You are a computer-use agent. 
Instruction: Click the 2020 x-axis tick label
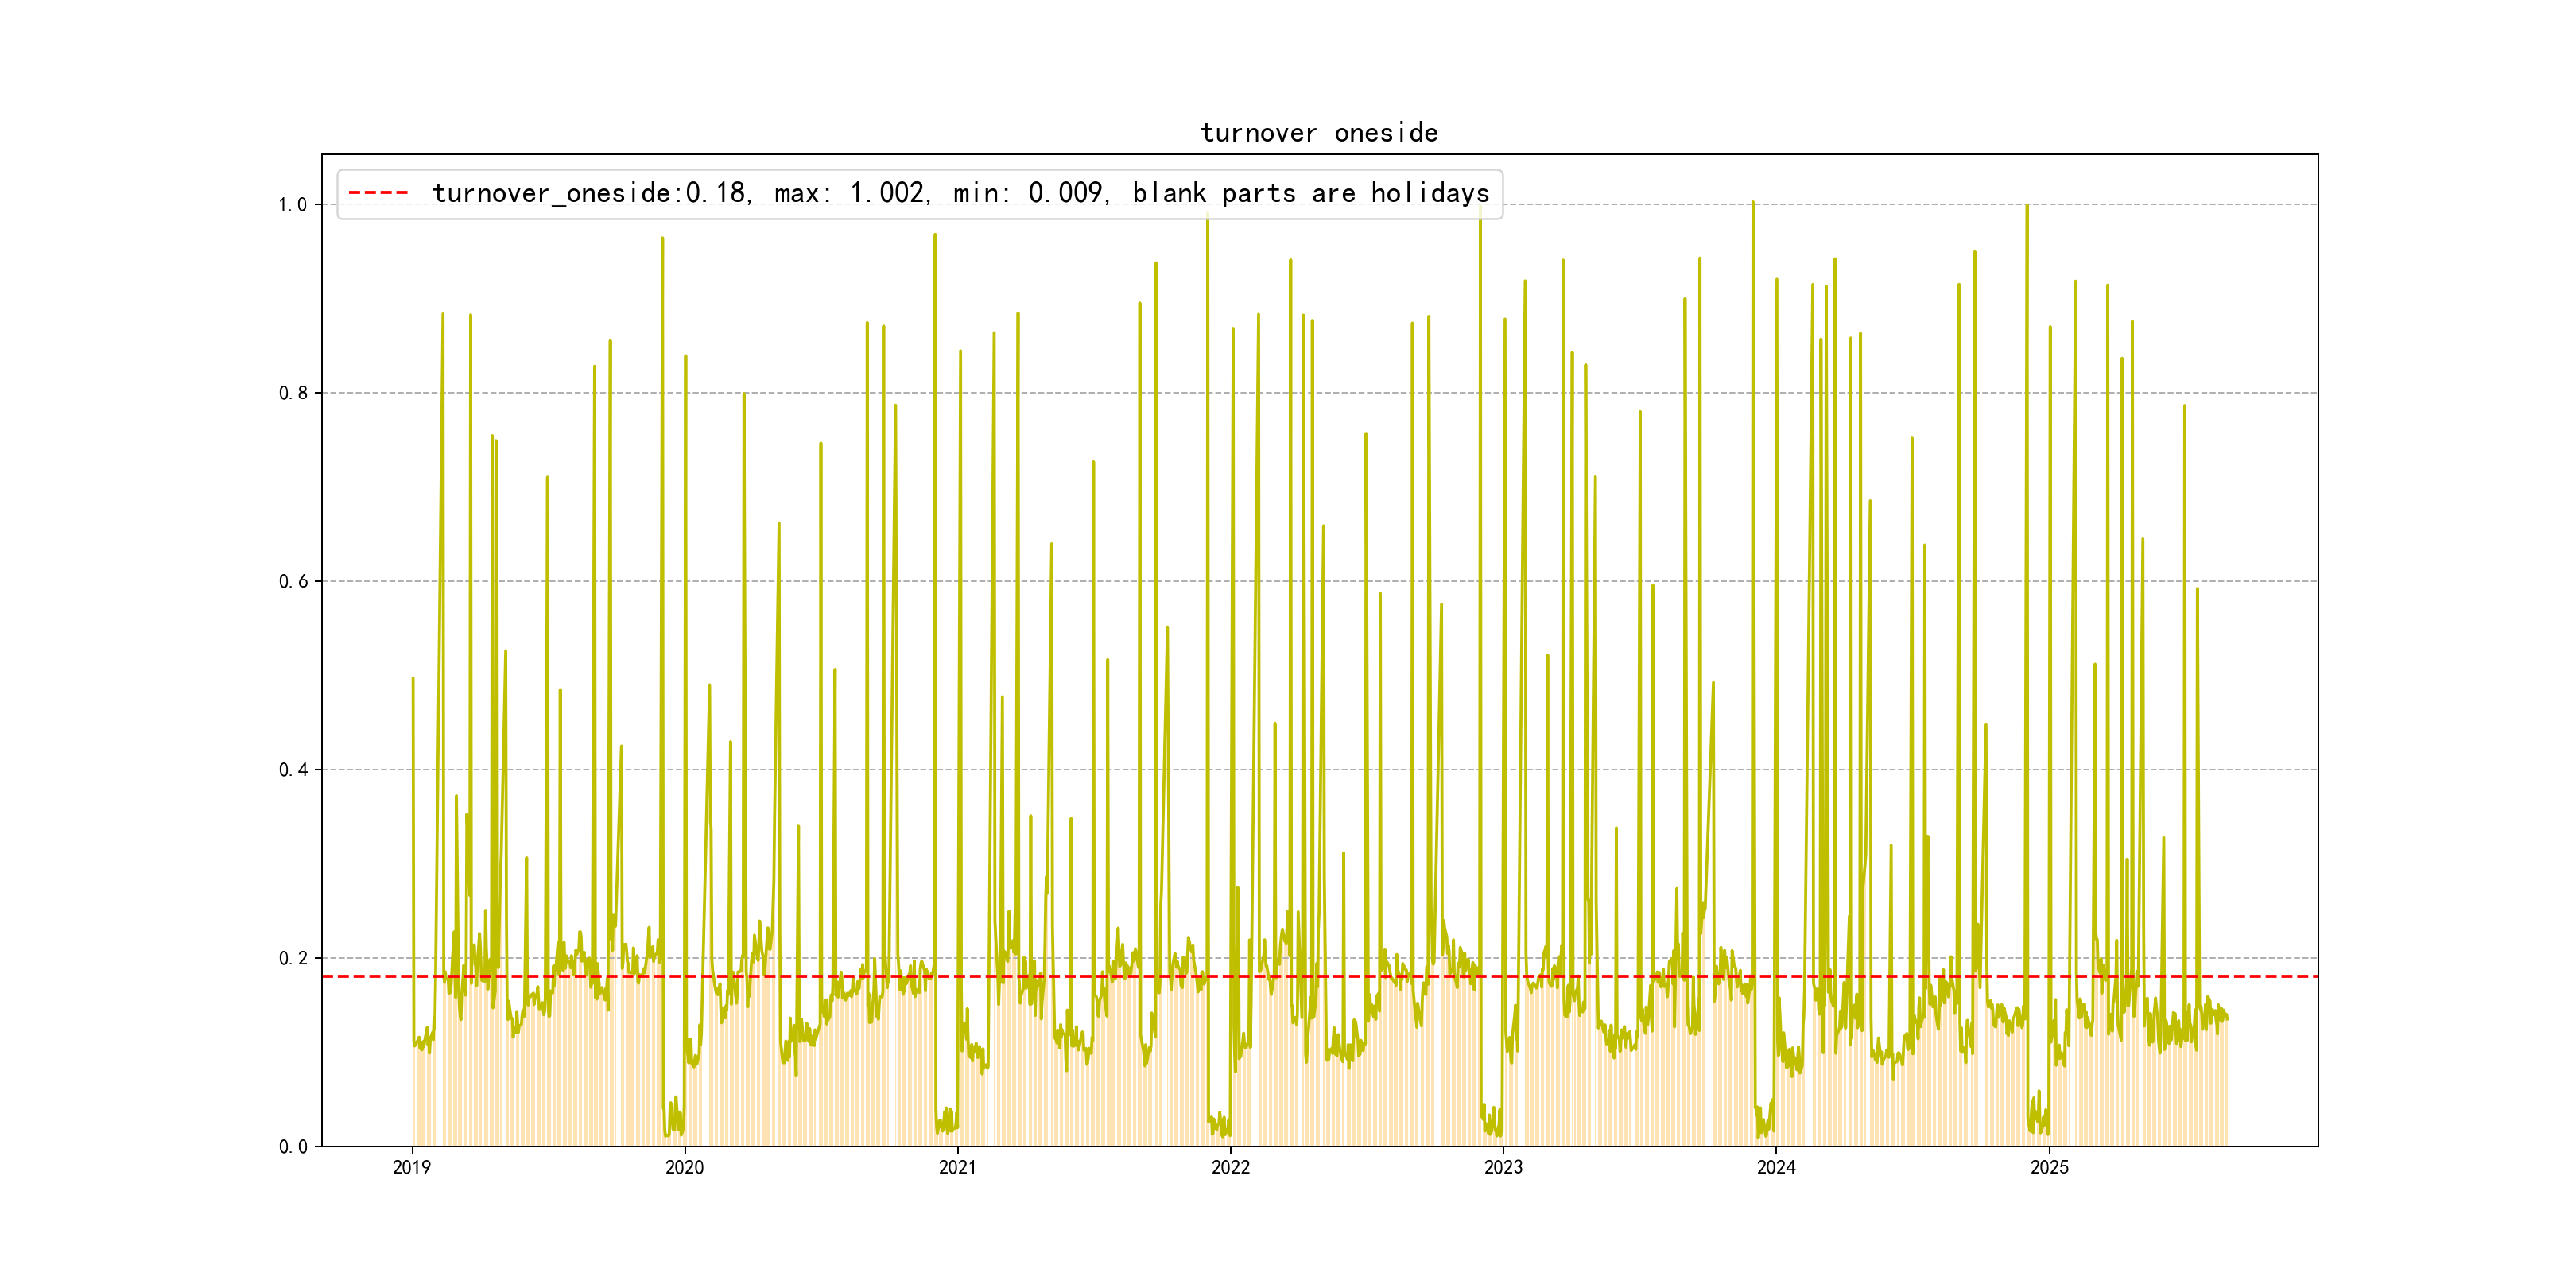click(x=685, y=1167)
